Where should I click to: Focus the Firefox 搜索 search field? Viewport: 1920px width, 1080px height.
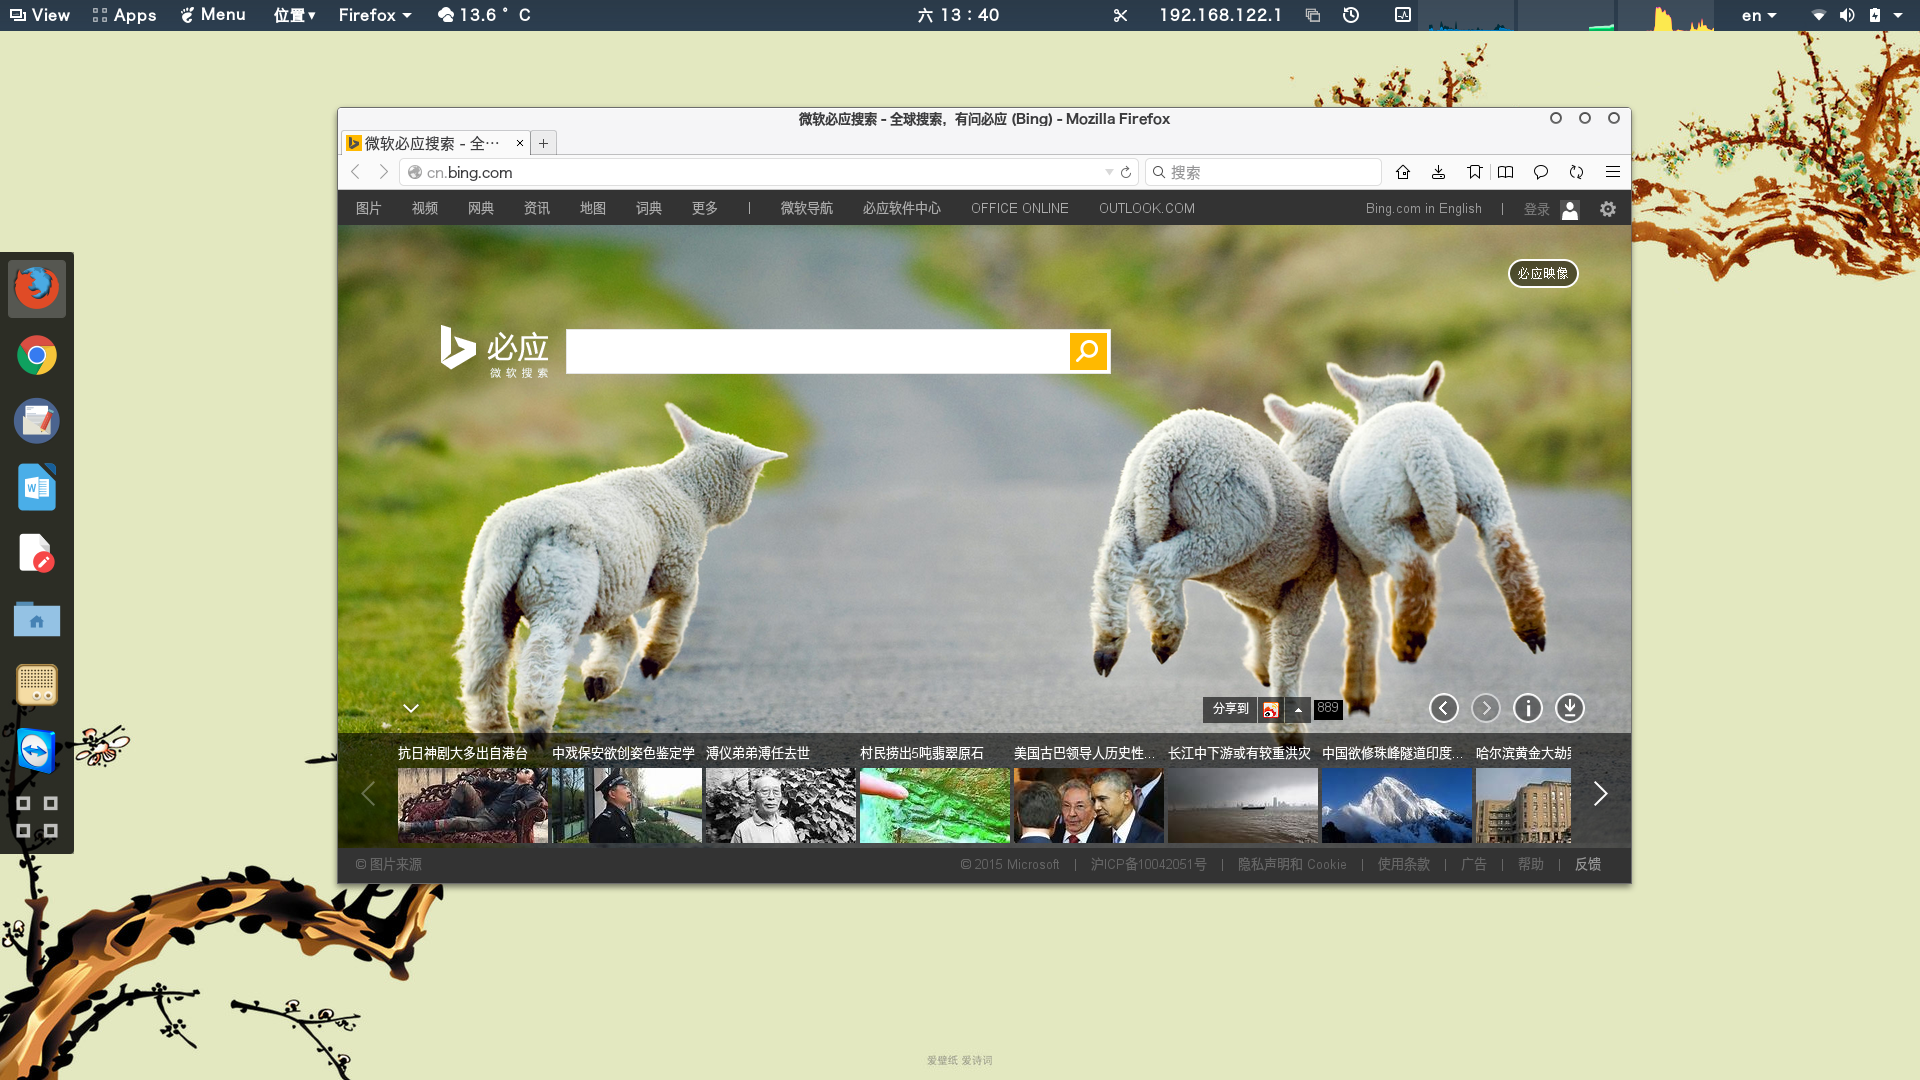(x=1263, y=172)
